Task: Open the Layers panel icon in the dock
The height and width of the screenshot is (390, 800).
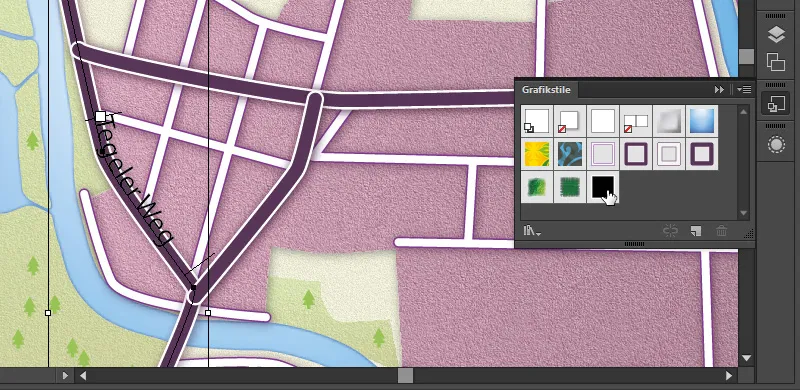Action: pos(776,35)
